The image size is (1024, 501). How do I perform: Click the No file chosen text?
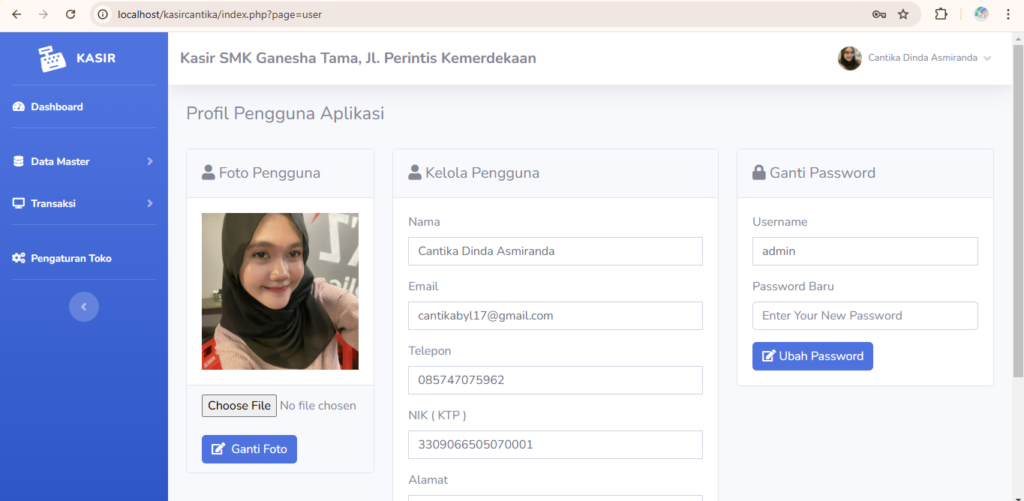pos(318,406)
